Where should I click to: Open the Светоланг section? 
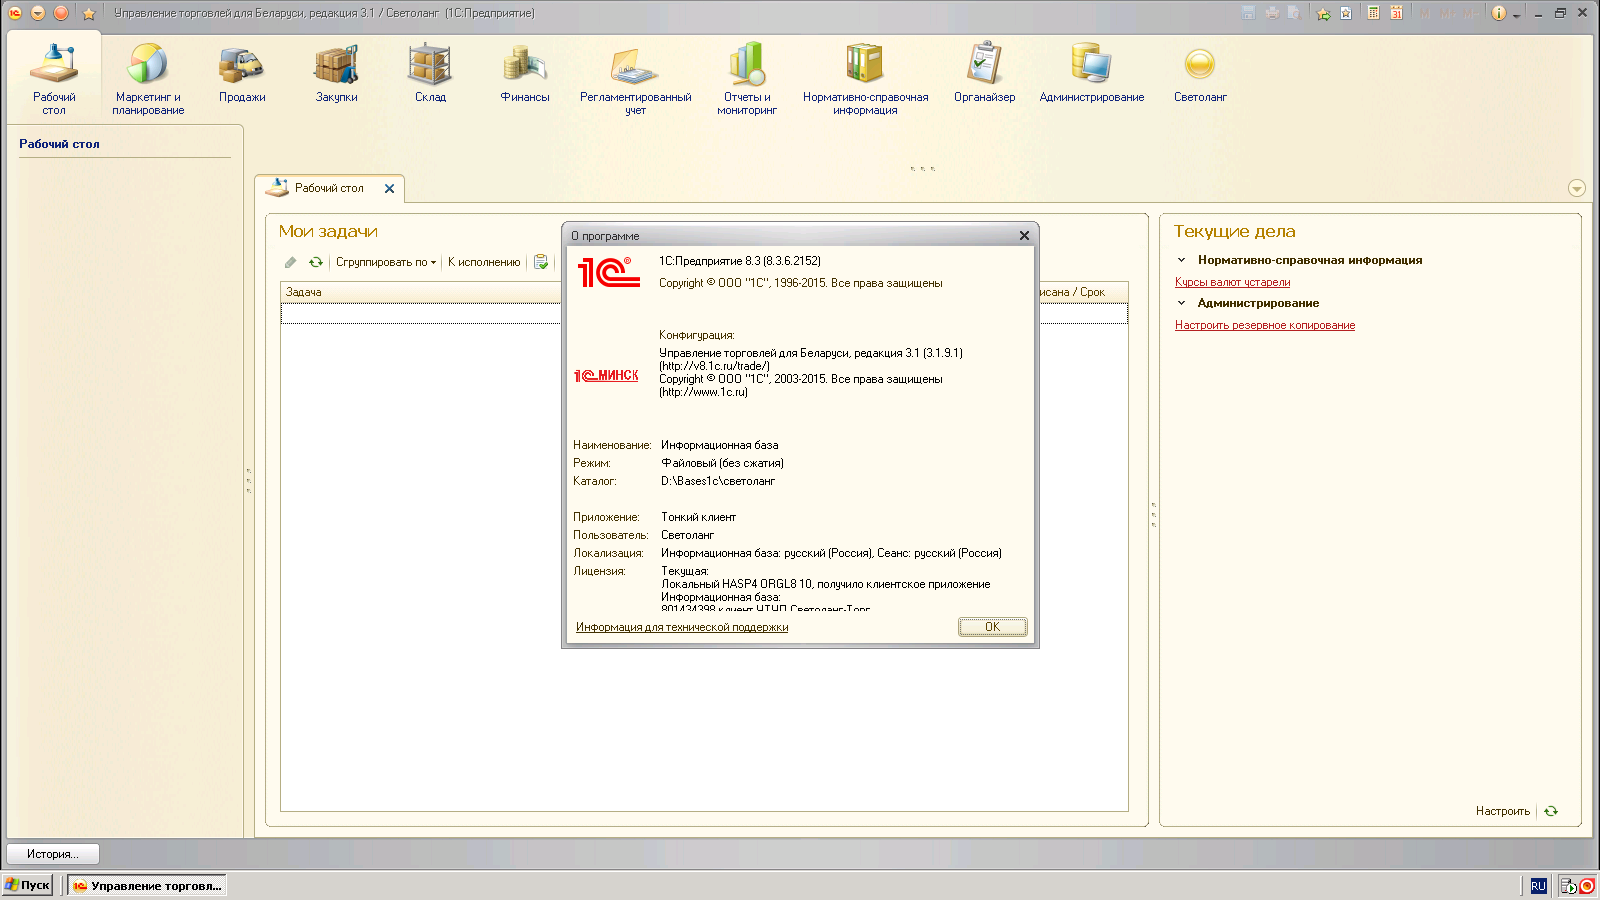(1200, 73)
